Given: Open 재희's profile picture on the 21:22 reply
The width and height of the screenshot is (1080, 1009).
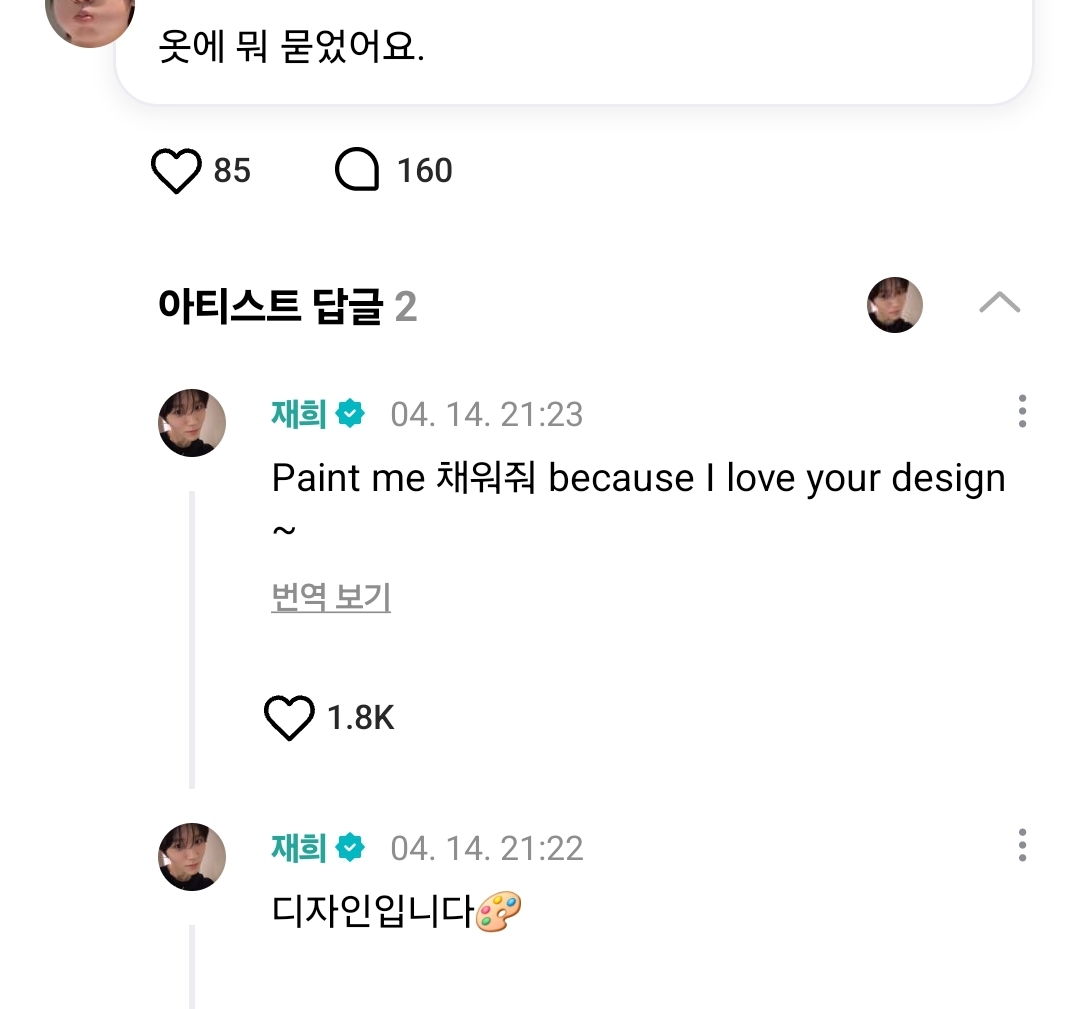Looking at the screenshot, I should point(192,857).
